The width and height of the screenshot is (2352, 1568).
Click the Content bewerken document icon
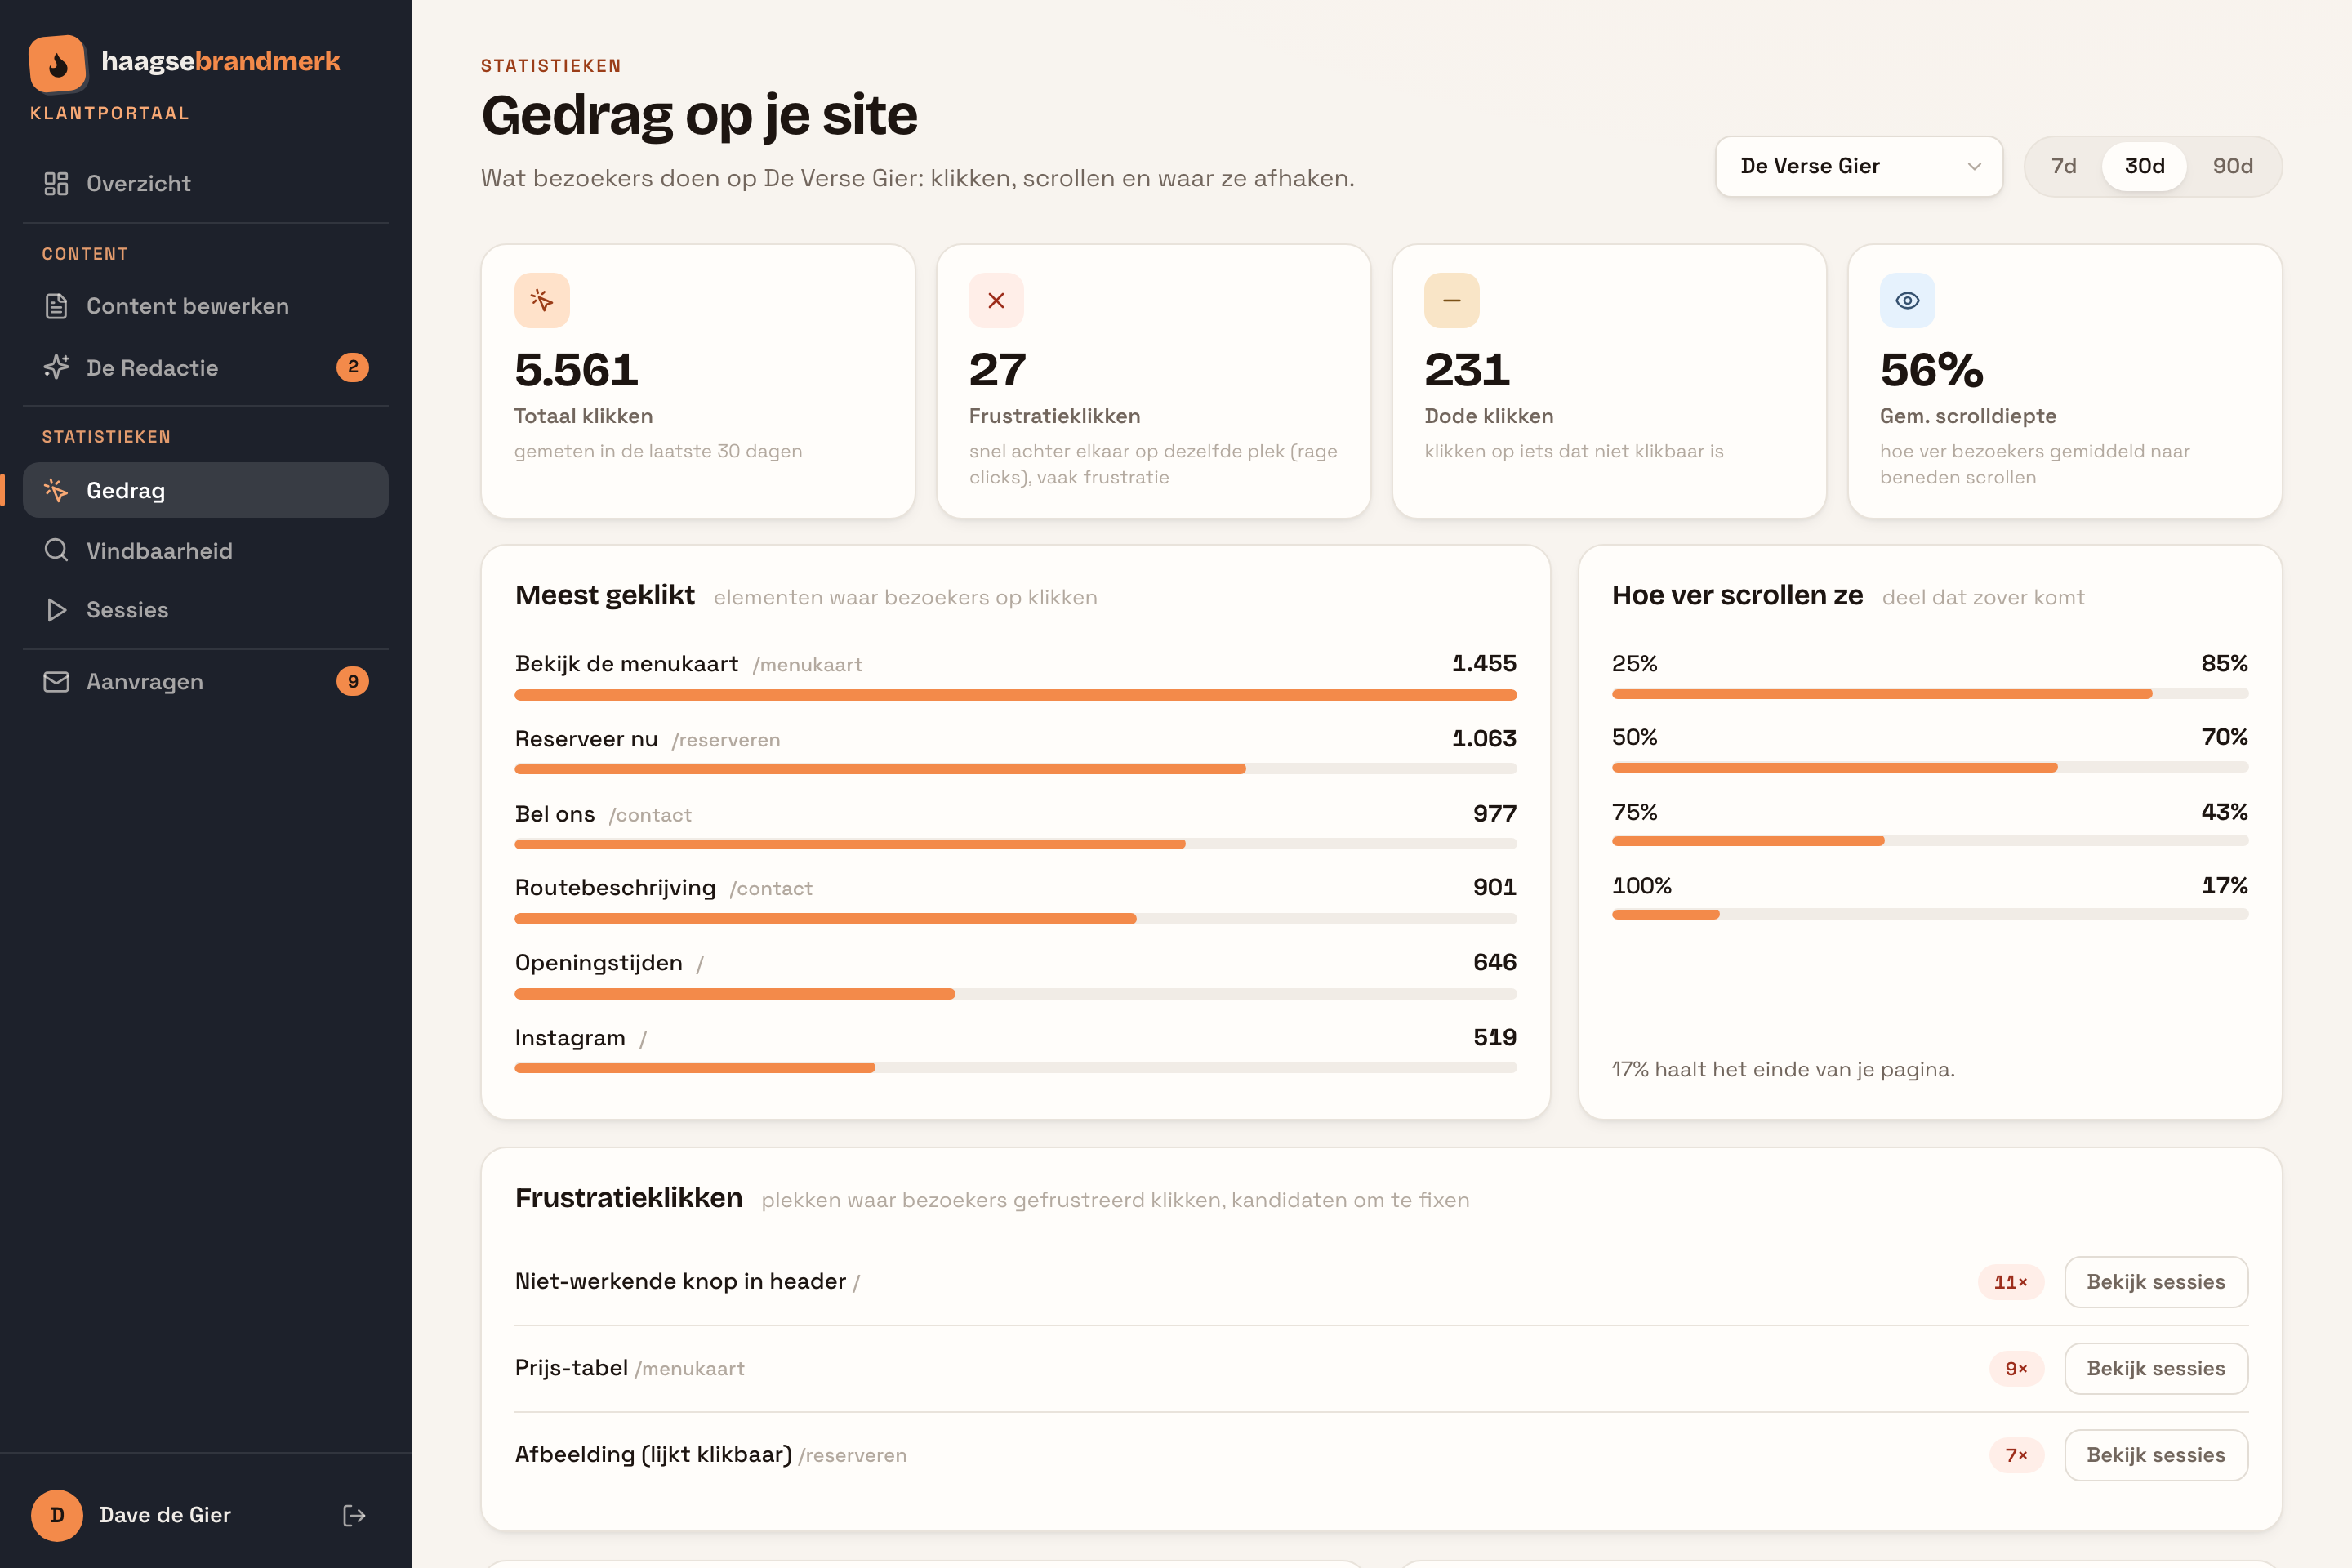pos(56,306)
